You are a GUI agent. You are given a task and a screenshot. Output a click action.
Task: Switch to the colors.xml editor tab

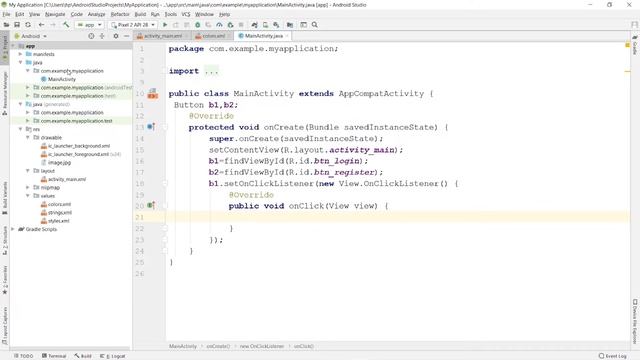213,36
